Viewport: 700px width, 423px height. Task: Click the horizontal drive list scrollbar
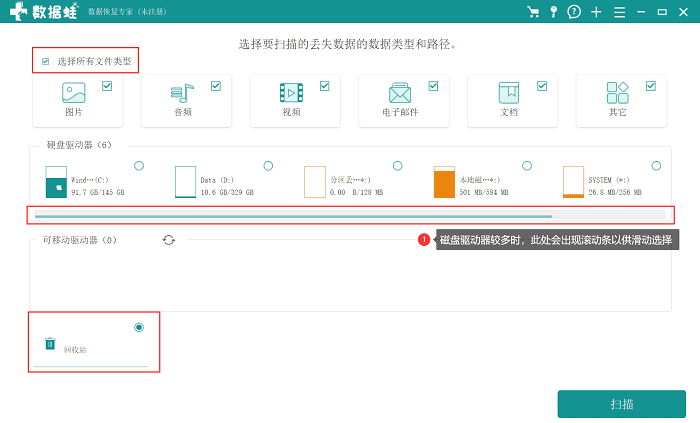click(293, 216)
